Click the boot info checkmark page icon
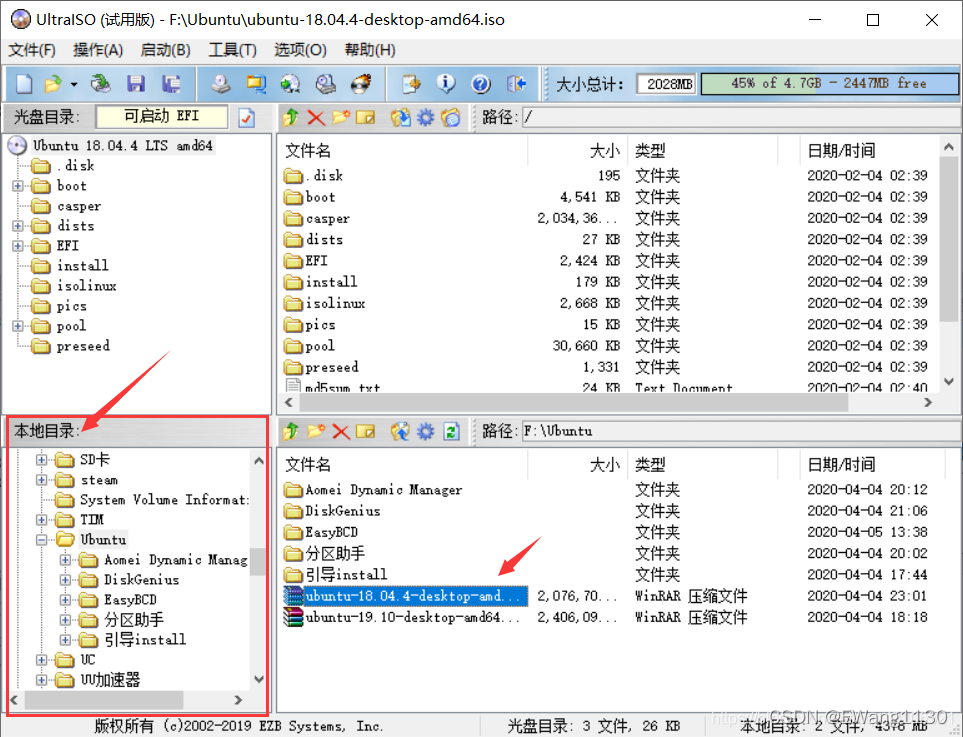This screenshot has width=963, height=737. pyautogui.click(x=246, y=117)
